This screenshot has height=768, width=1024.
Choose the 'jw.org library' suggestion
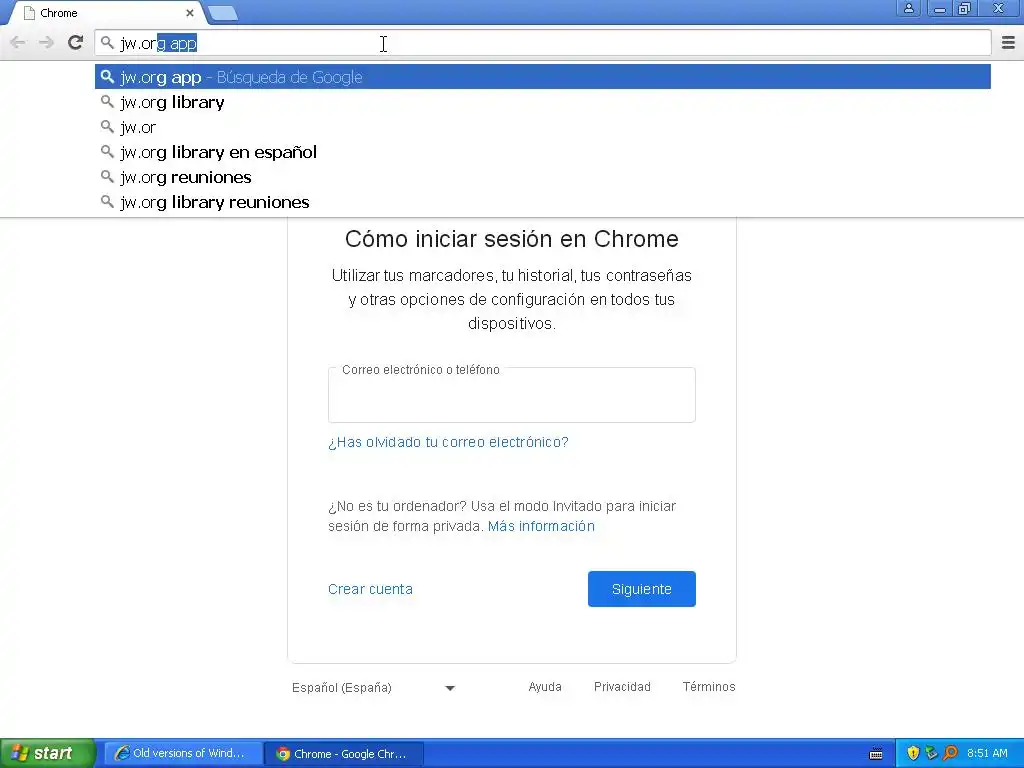pyautogui.click(x=543, y=102)
